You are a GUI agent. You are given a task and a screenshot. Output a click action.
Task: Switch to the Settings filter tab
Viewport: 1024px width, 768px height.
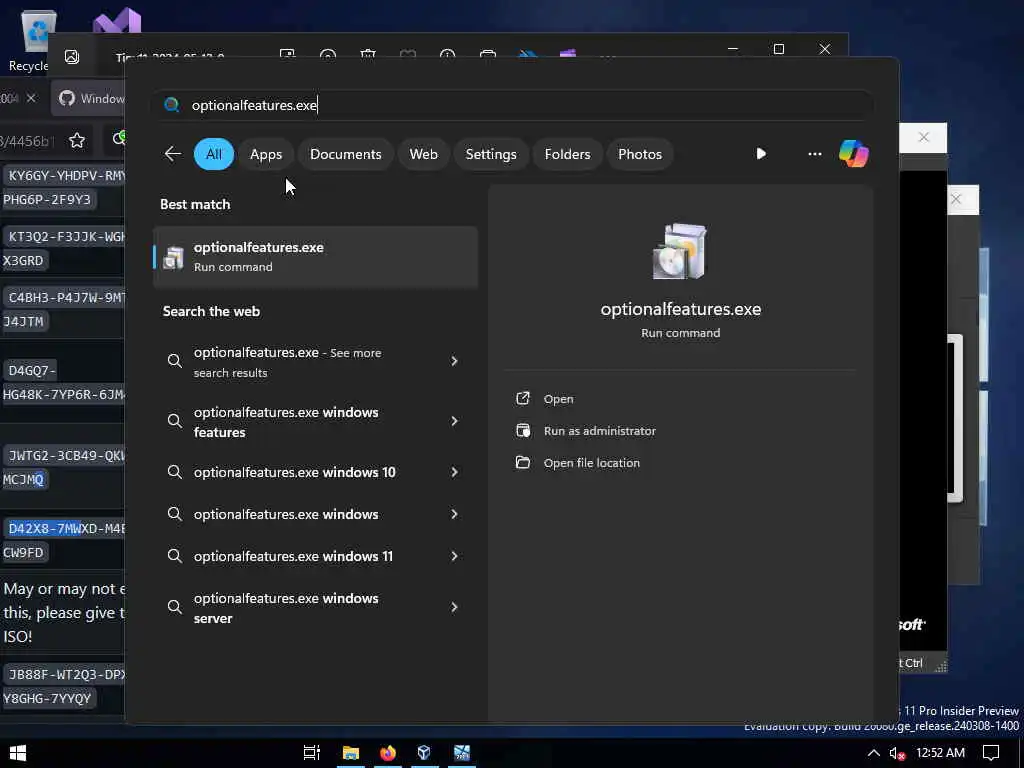pyautogui.click(x=490, y=154)
